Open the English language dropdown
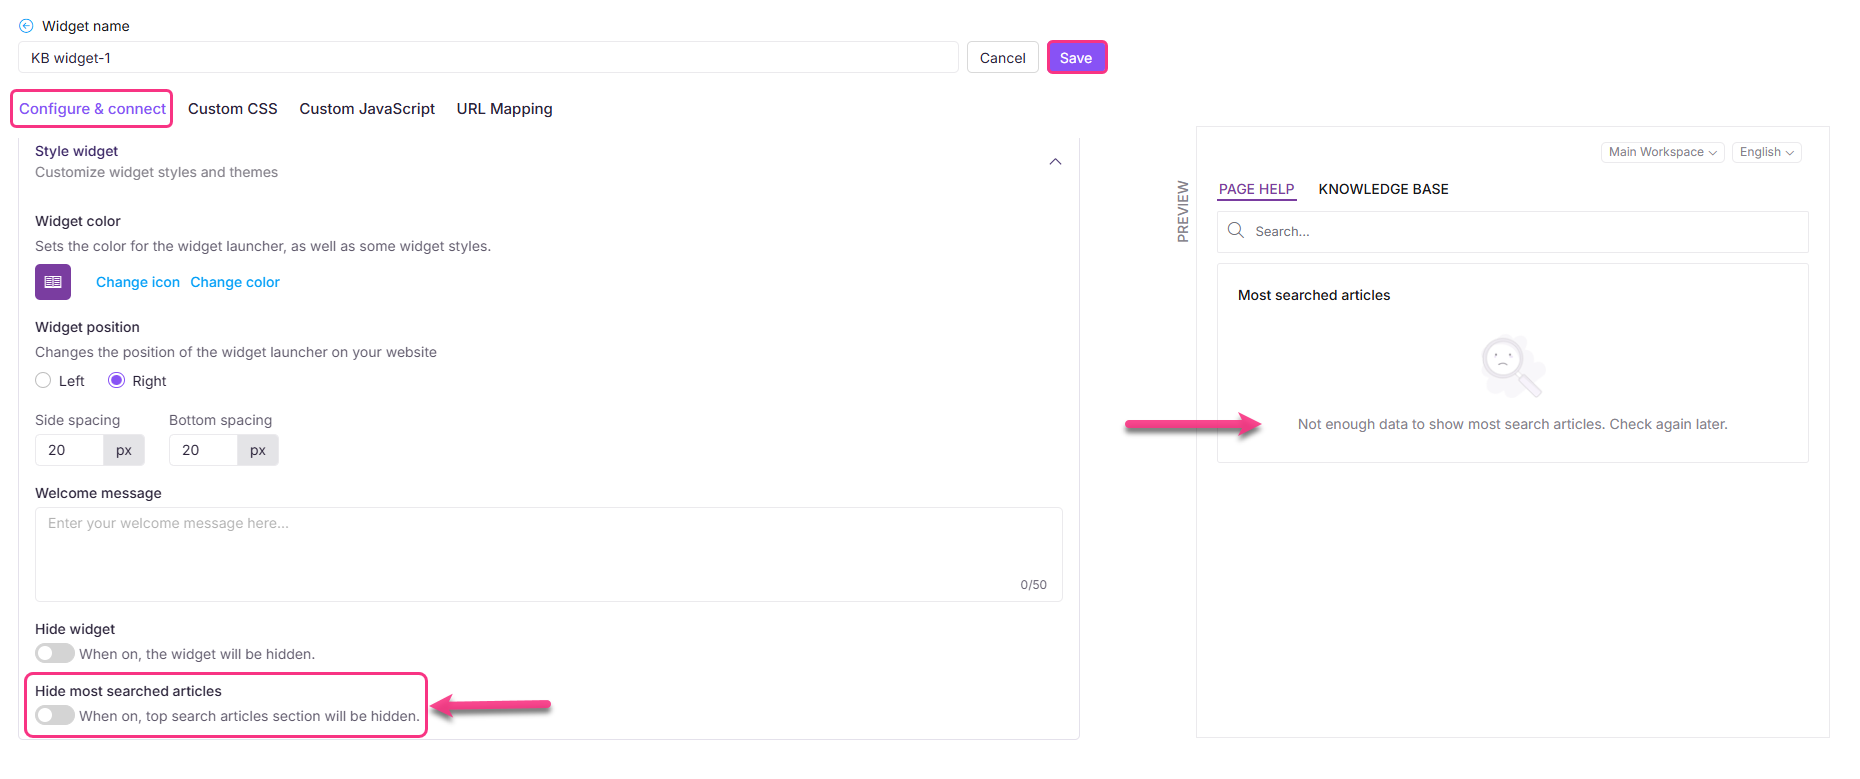The height and width of the screenshot is (779, 1860). tap(1766, 152)
